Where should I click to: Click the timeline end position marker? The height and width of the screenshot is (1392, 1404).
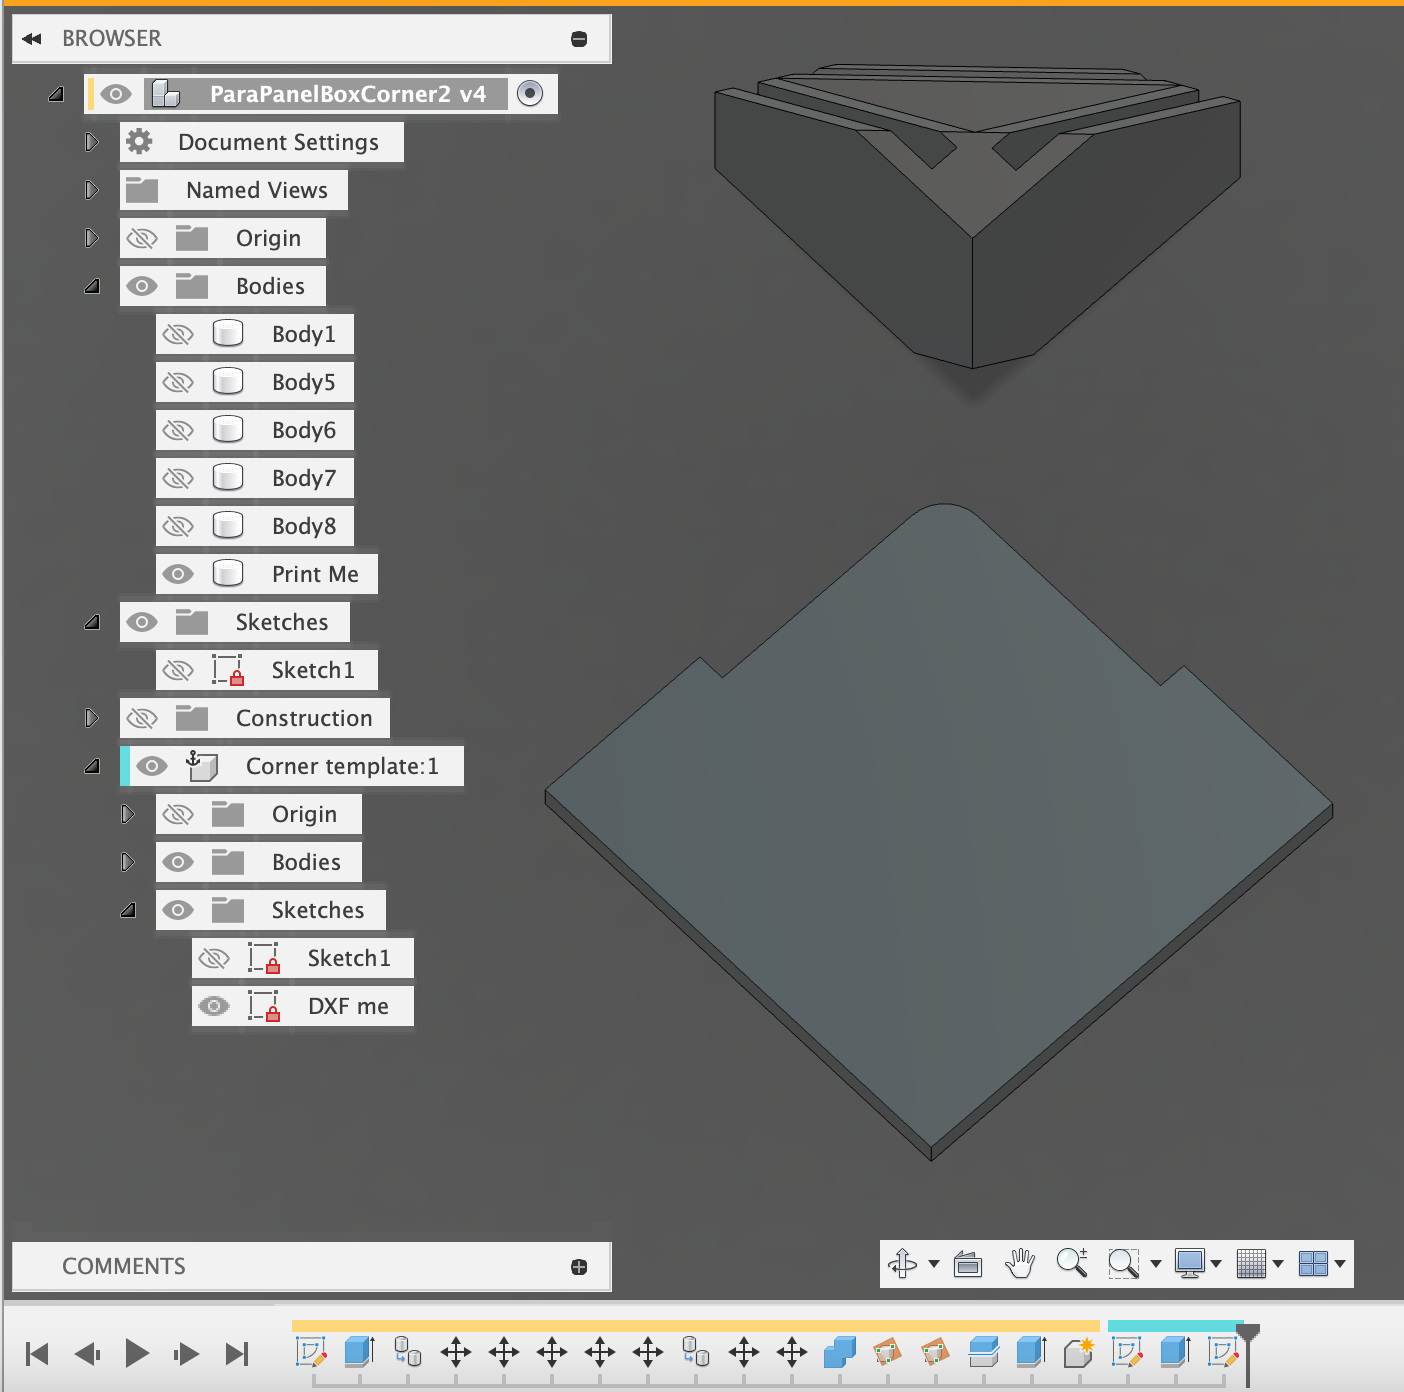coord(1248,1335)
